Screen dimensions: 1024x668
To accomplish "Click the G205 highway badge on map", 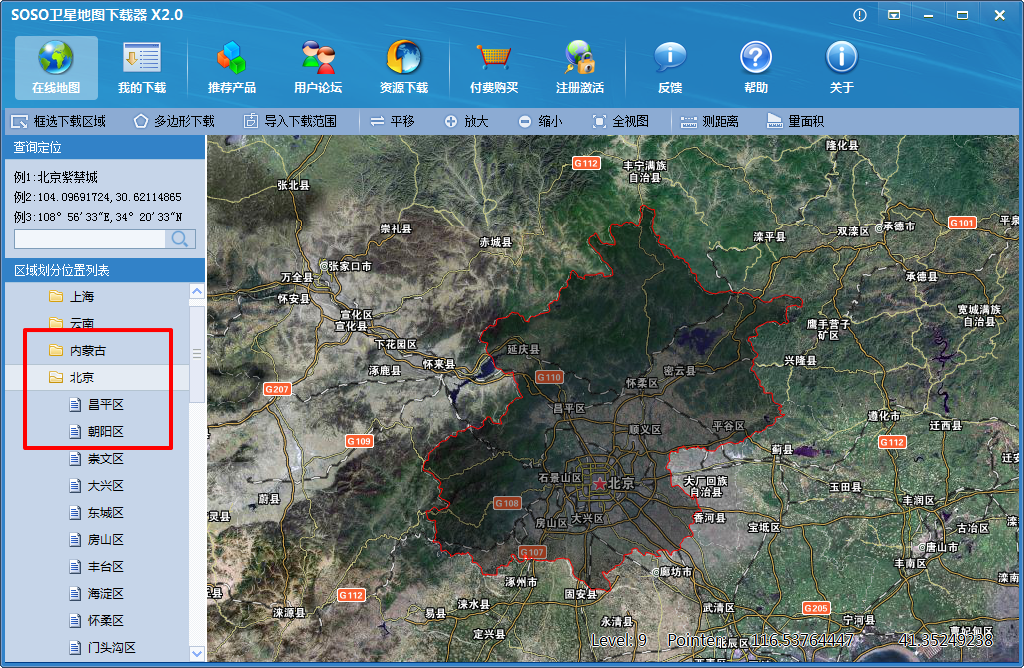I will [x=816, y=608].
